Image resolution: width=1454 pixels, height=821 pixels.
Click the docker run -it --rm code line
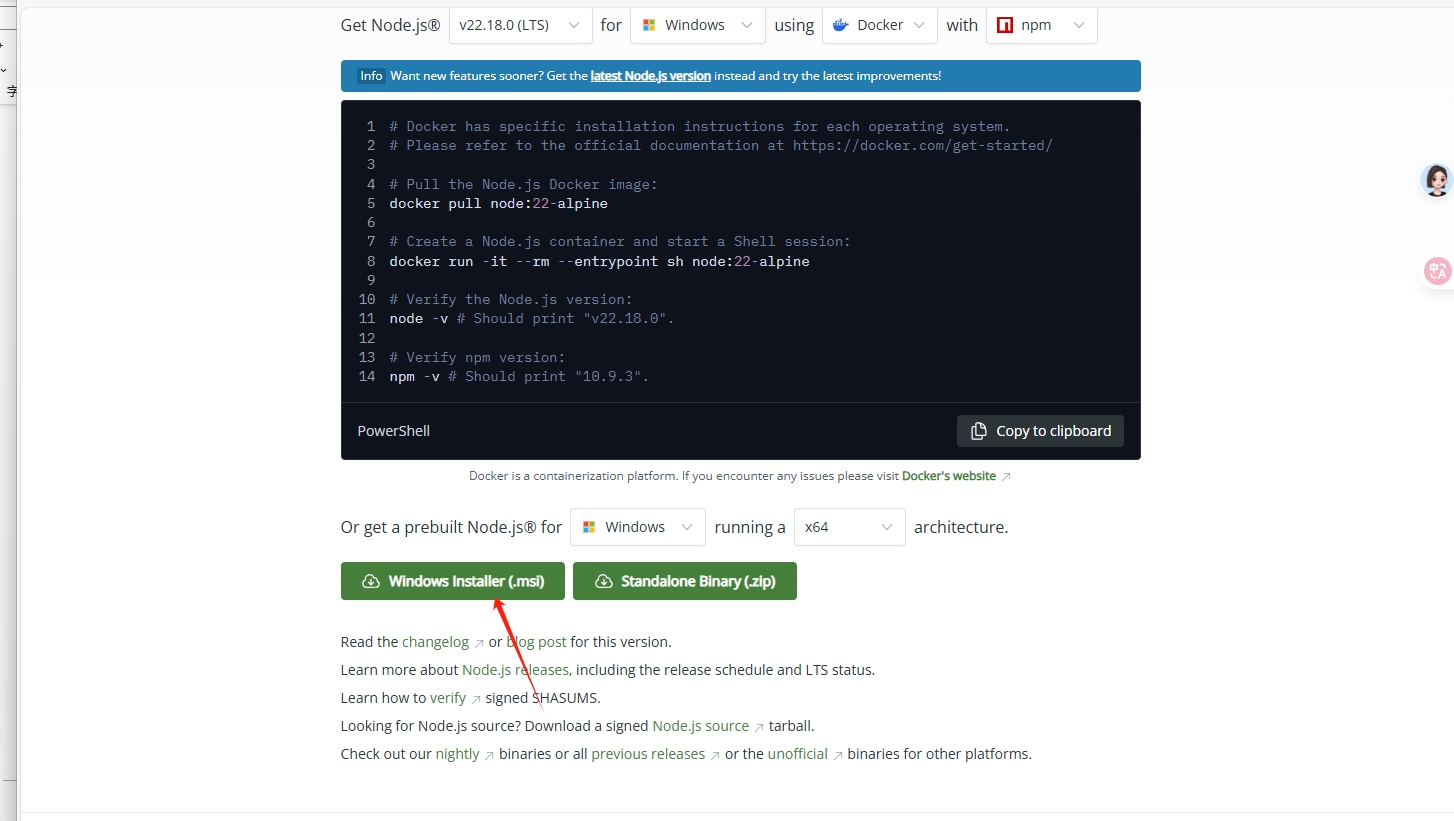click(x=600, y=261)
